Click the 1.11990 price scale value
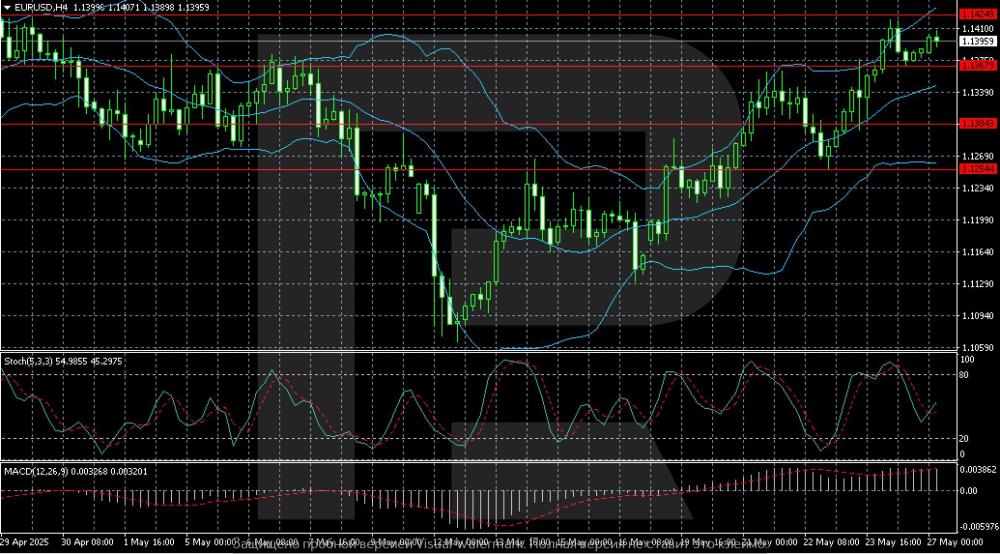Screen dimensions: 1000x554 976,220
